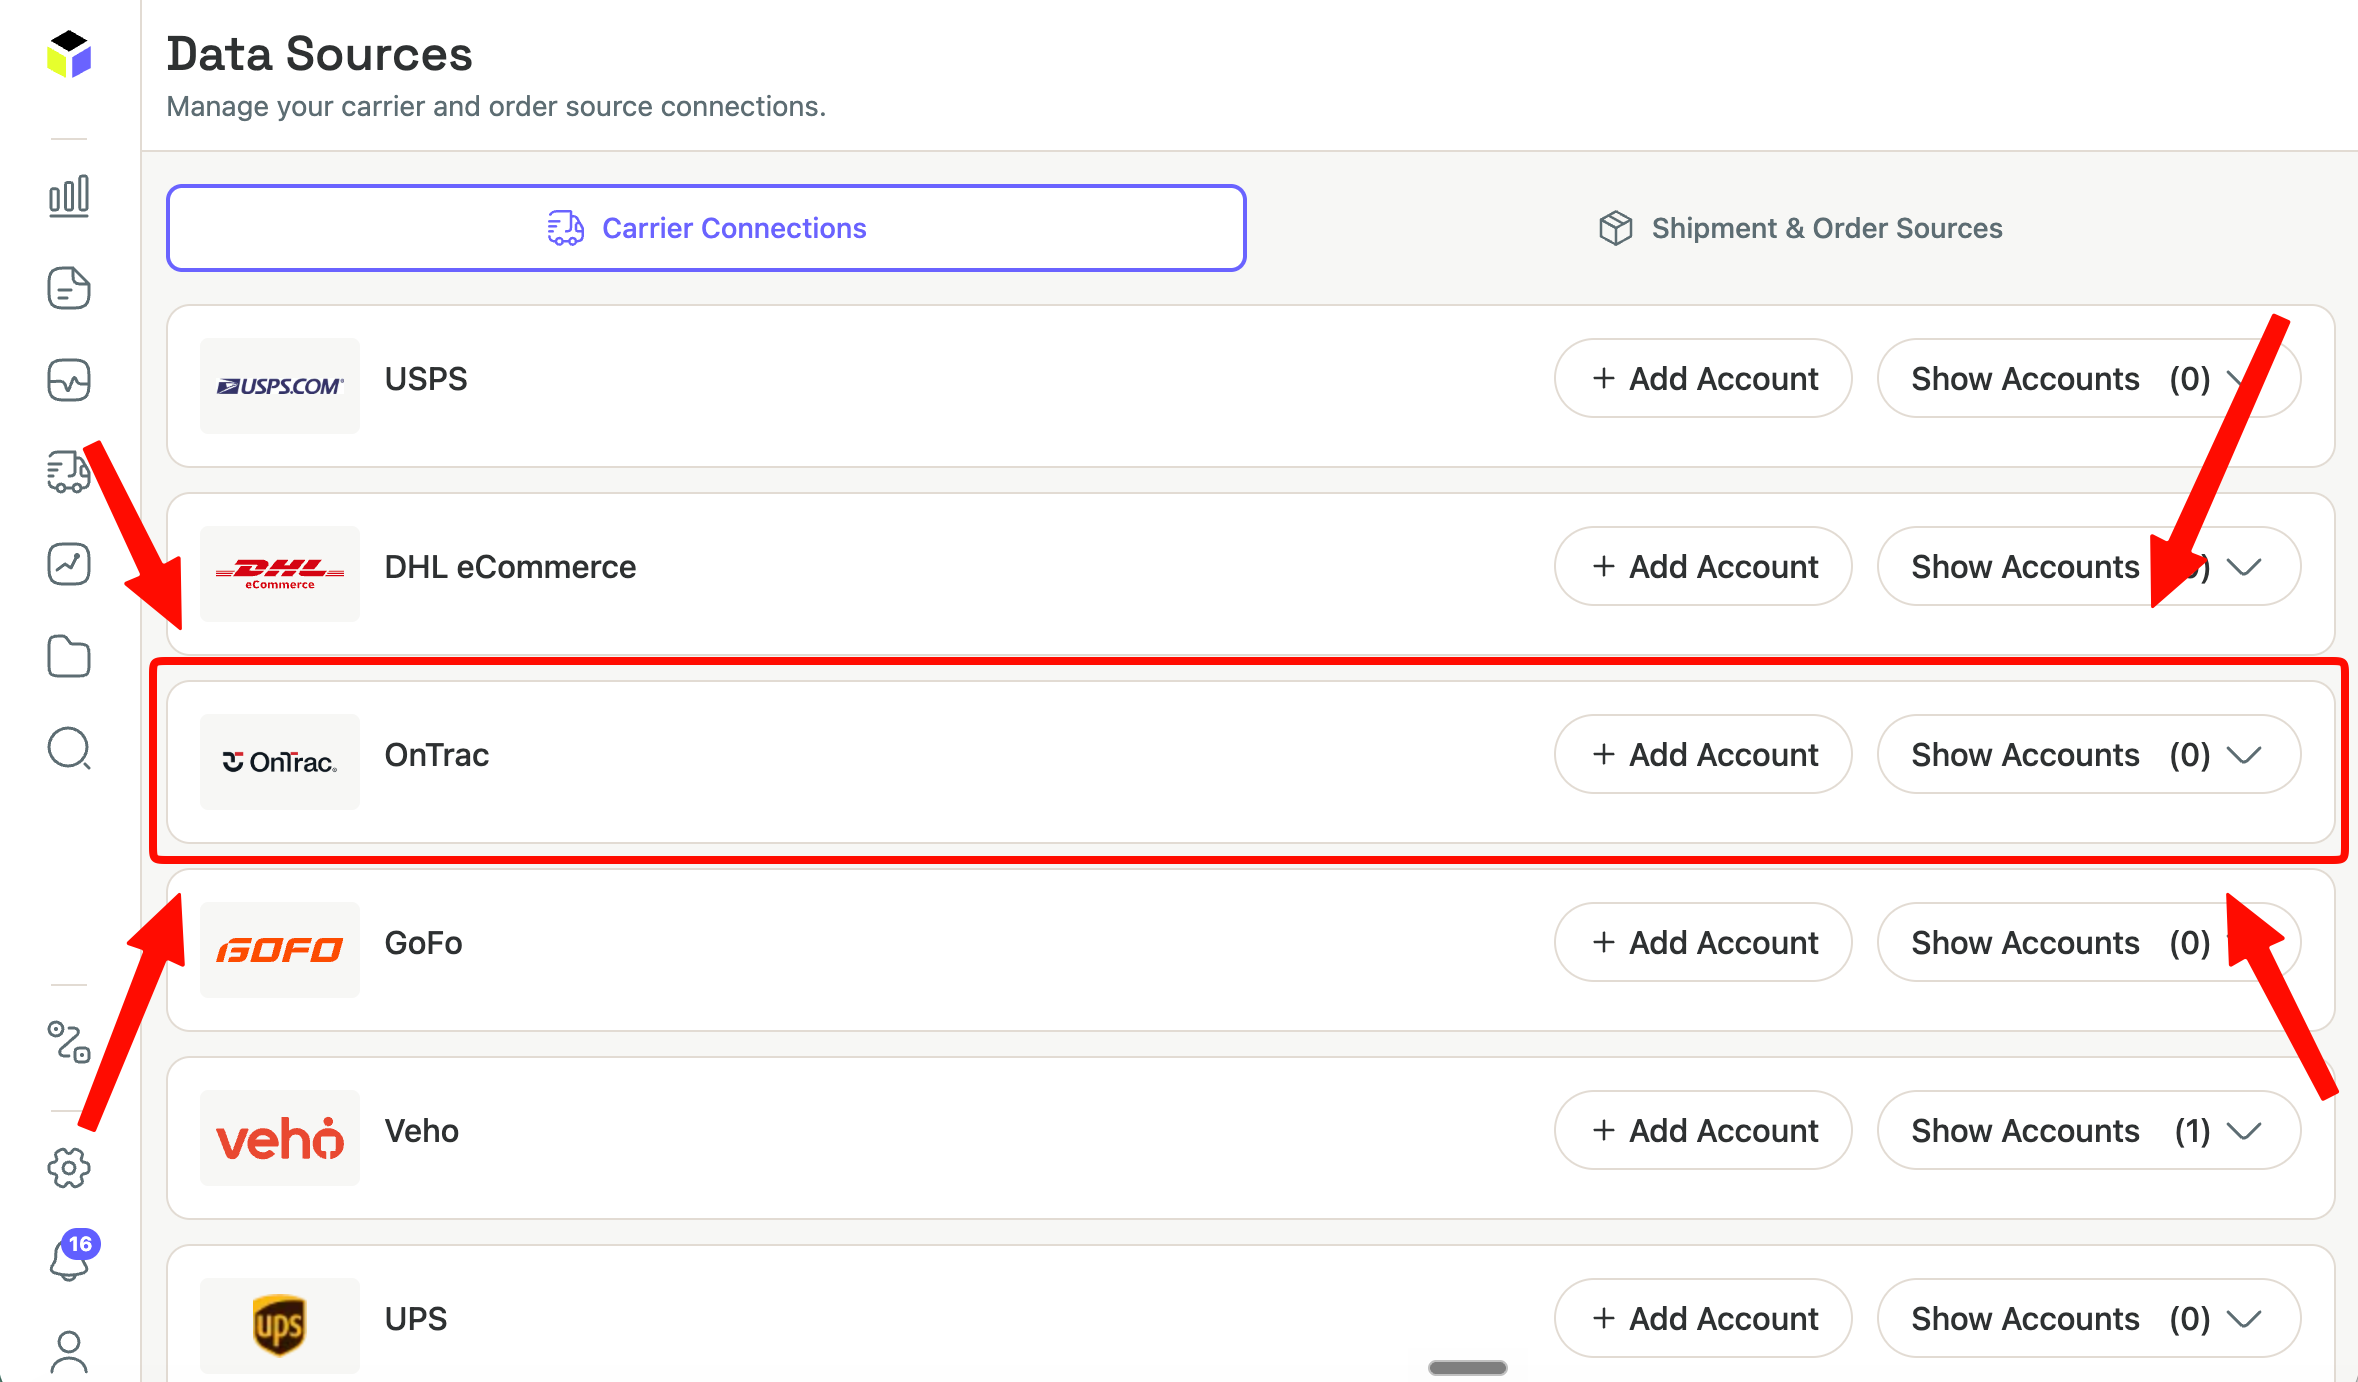Add an account for Veho
The width and height of the screenshot is (2358, 1382).
[1703, 1130]
